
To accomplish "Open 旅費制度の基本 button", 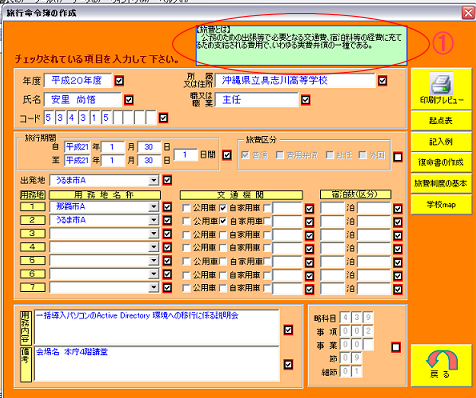I will (441, 183).
